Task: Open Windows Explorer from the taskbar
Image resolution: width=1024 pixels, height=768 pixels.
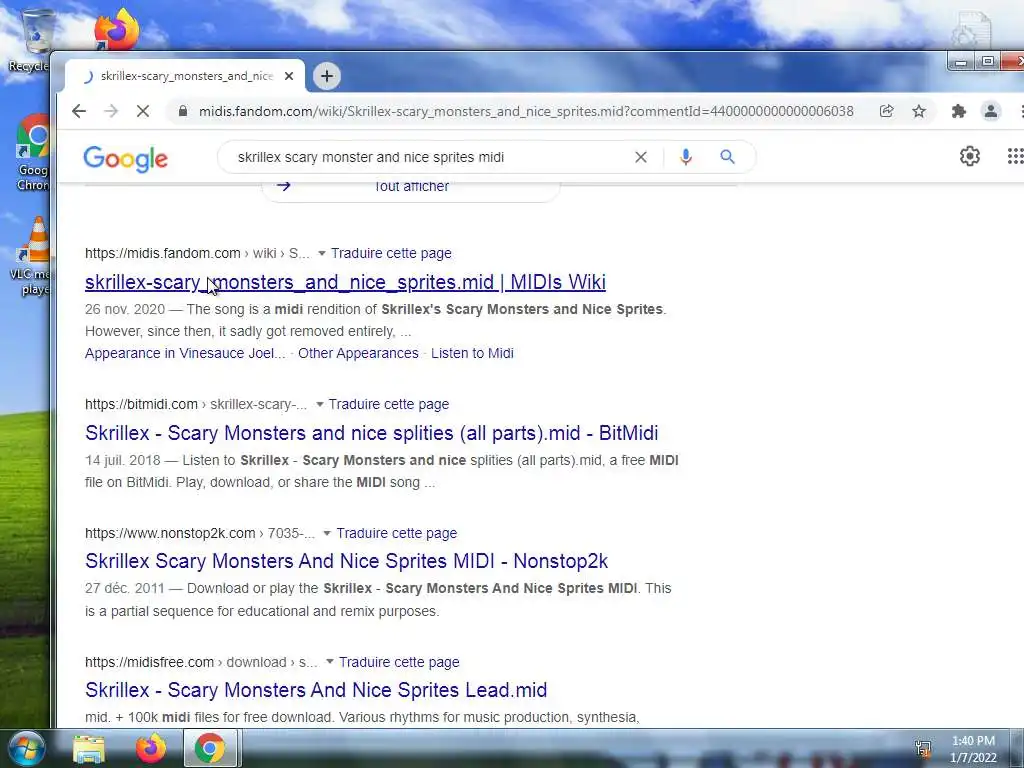Action: pos(89,749)
